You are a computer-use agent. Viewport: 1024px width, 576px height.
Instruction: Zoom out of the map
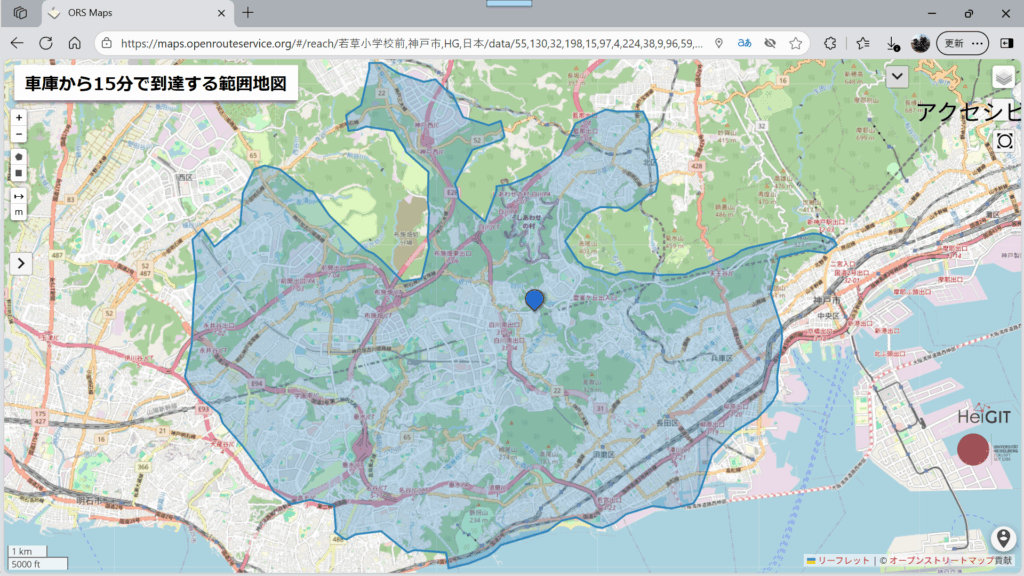pos(19,134)
